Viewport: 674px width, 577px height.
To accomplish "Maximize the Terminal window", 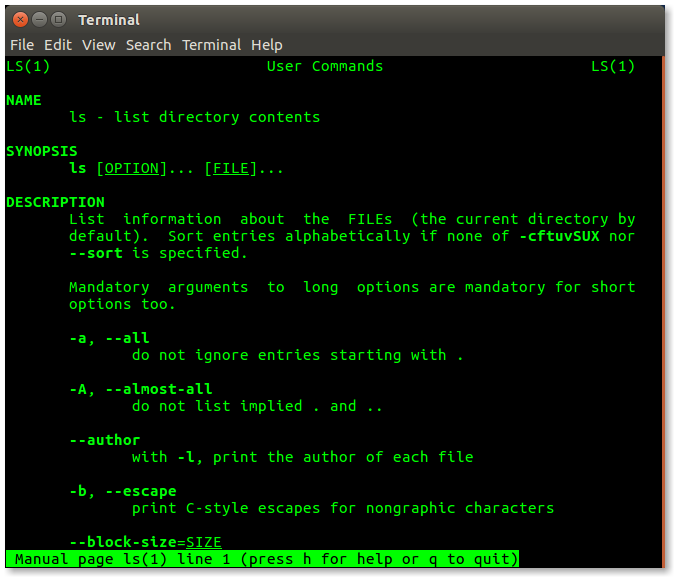I will point(58,20).
